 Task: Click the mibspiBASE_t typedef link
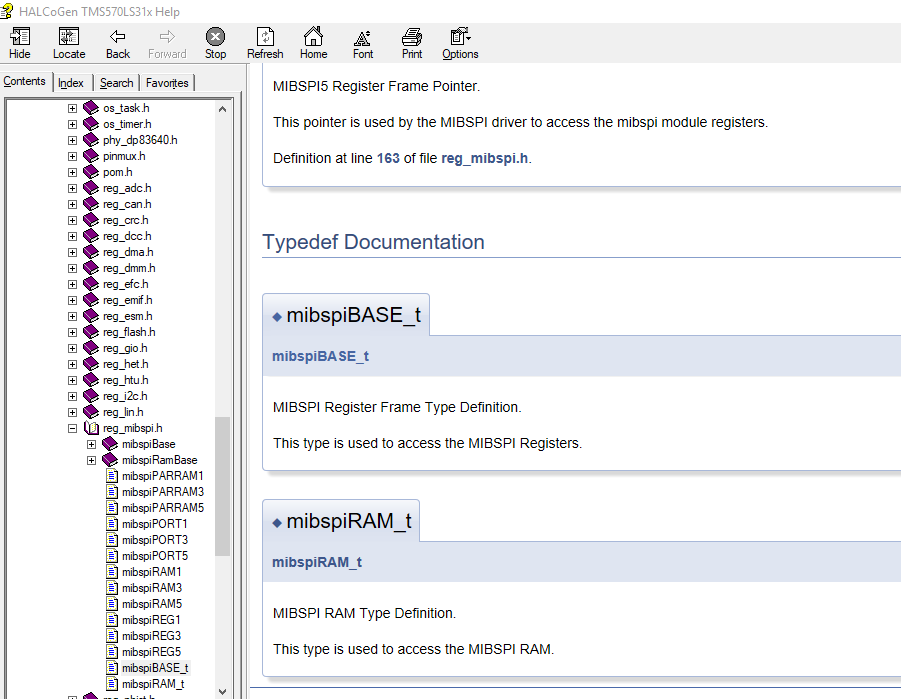(x=320, y=356)
